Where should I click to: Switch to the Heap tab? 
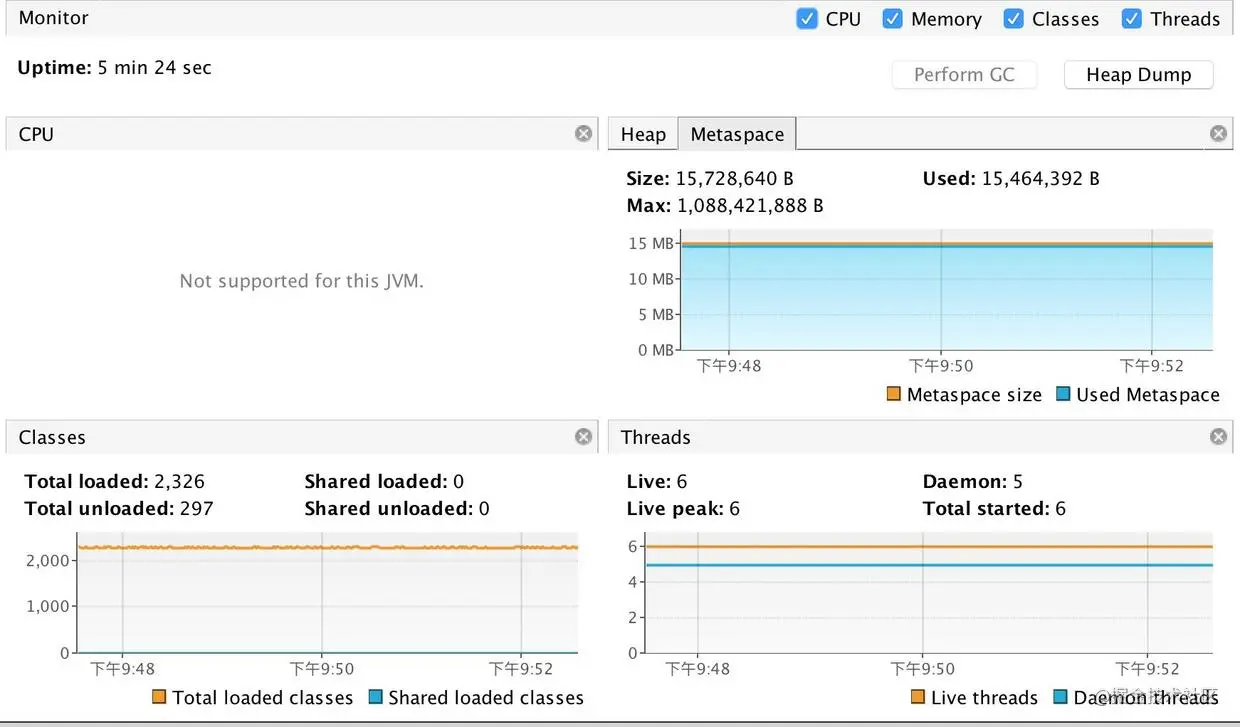643,134
